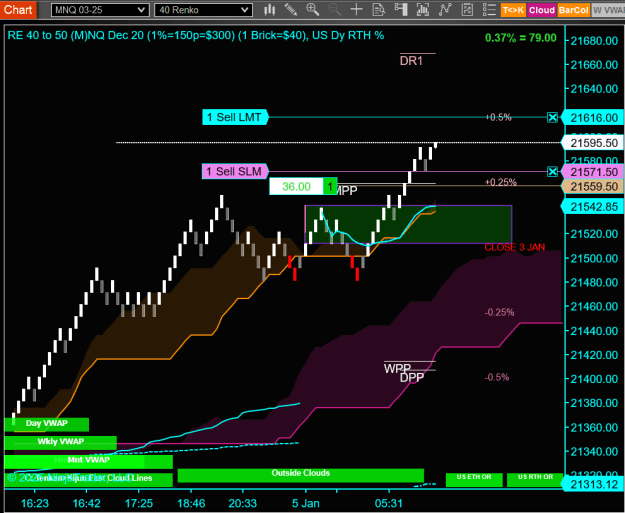Image resolution: width=625 pixels, height=513 pixels.
Task: Click the CLOSE 3 JAN text
Action: point(515,247)
